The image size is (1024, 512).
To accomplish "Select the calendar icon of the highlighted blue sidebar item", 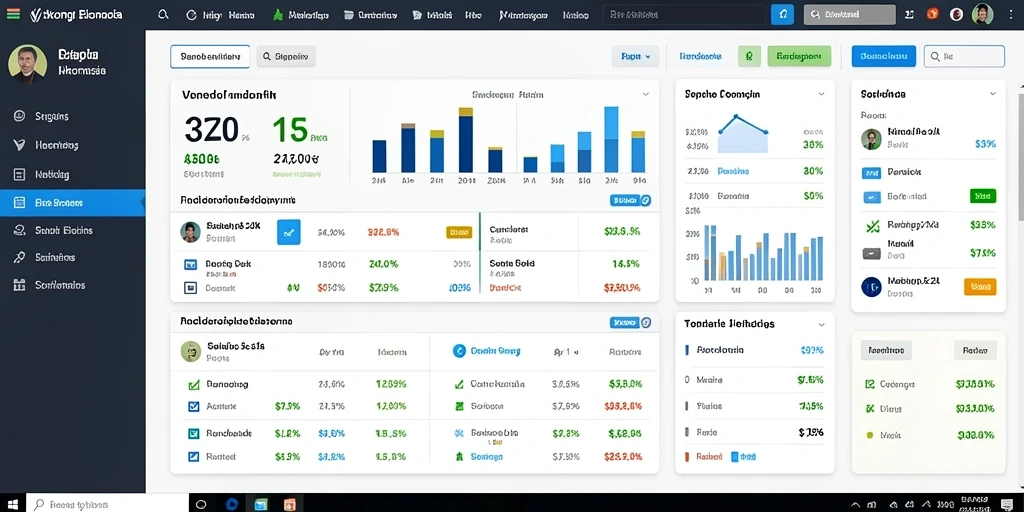I will pos(19,203).
